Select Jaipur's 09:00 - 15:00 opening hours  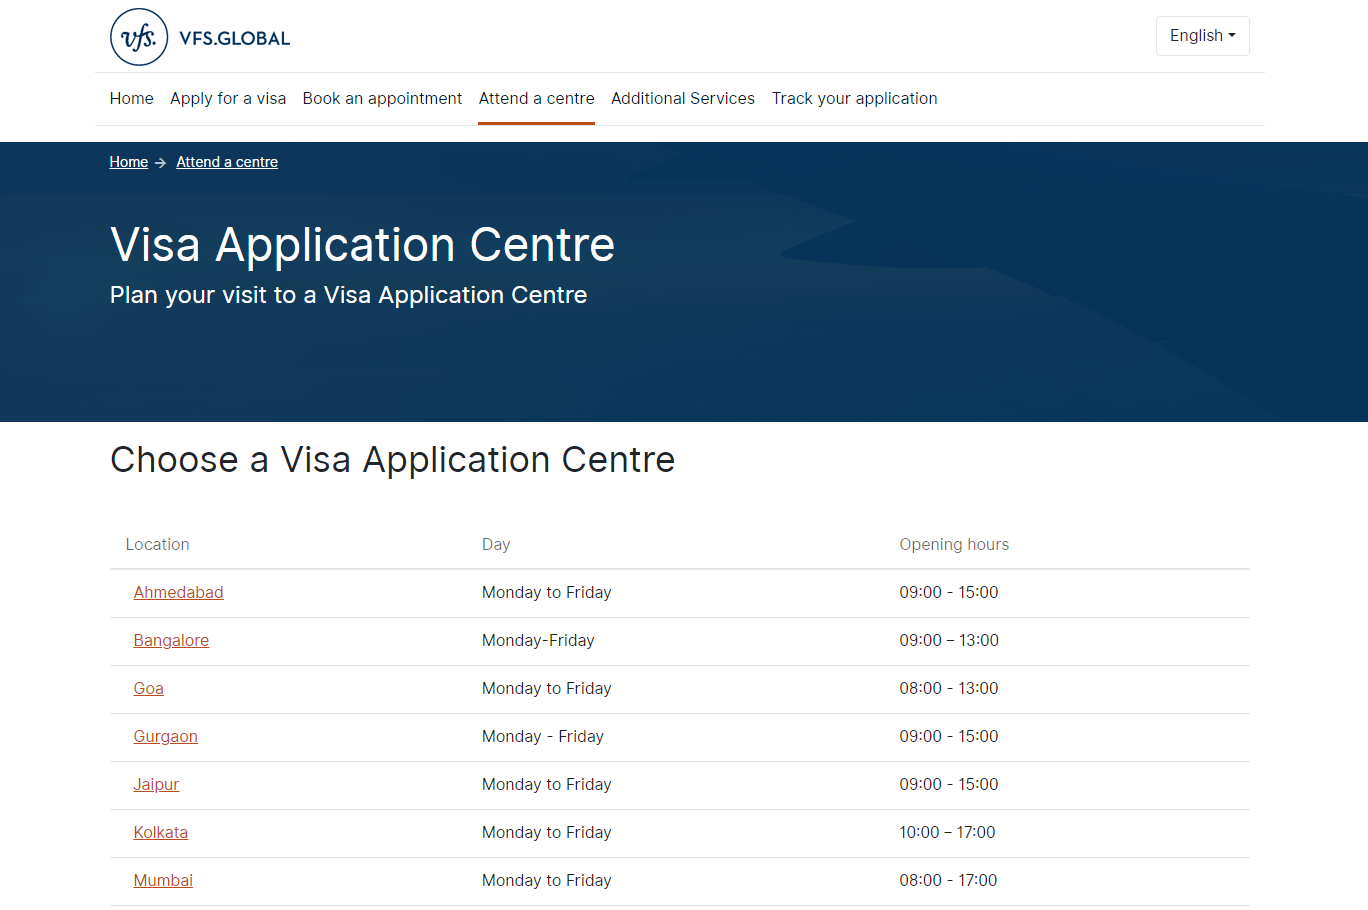tap(949, 784)
